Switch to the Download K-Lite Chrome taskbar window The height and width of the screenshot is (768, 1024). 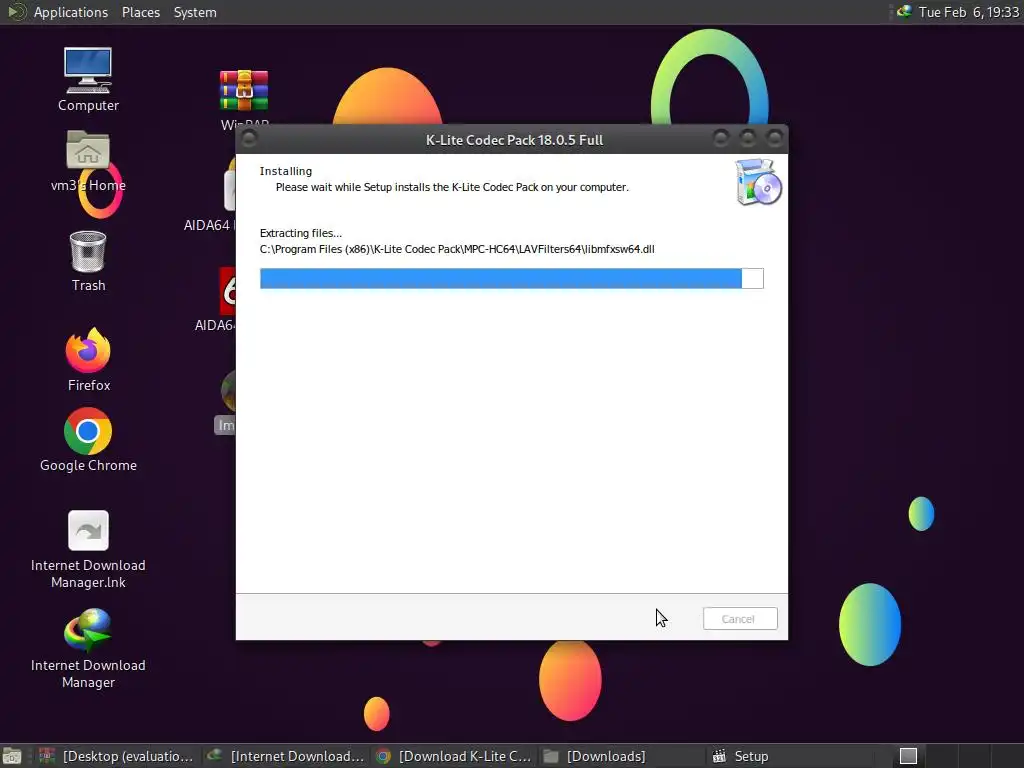click(453, 756)
